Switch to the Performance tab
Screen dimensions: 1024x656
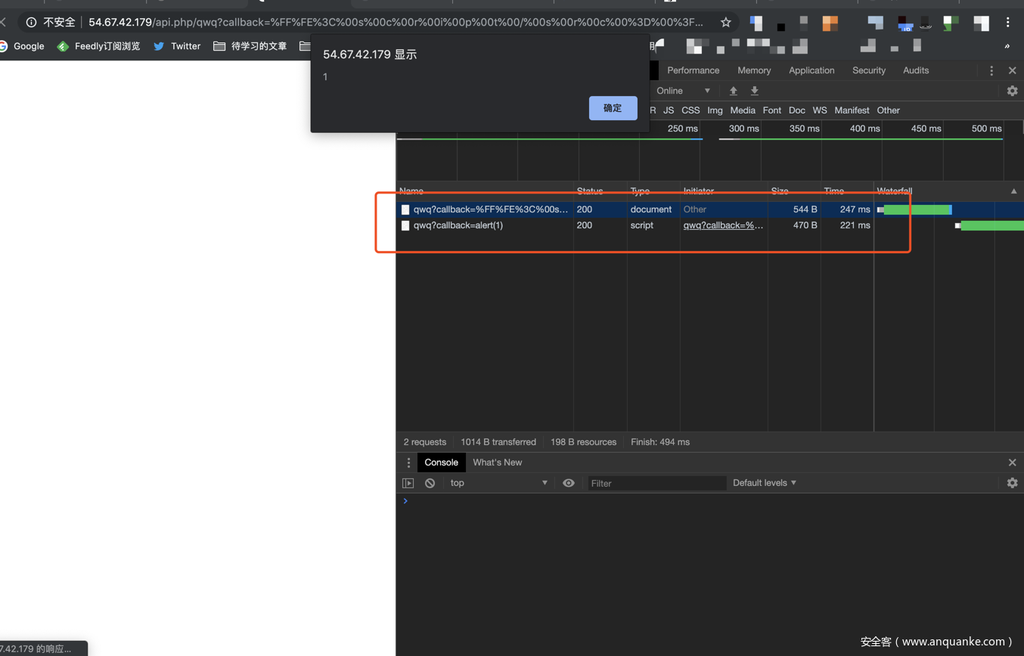tap(693, 71)
